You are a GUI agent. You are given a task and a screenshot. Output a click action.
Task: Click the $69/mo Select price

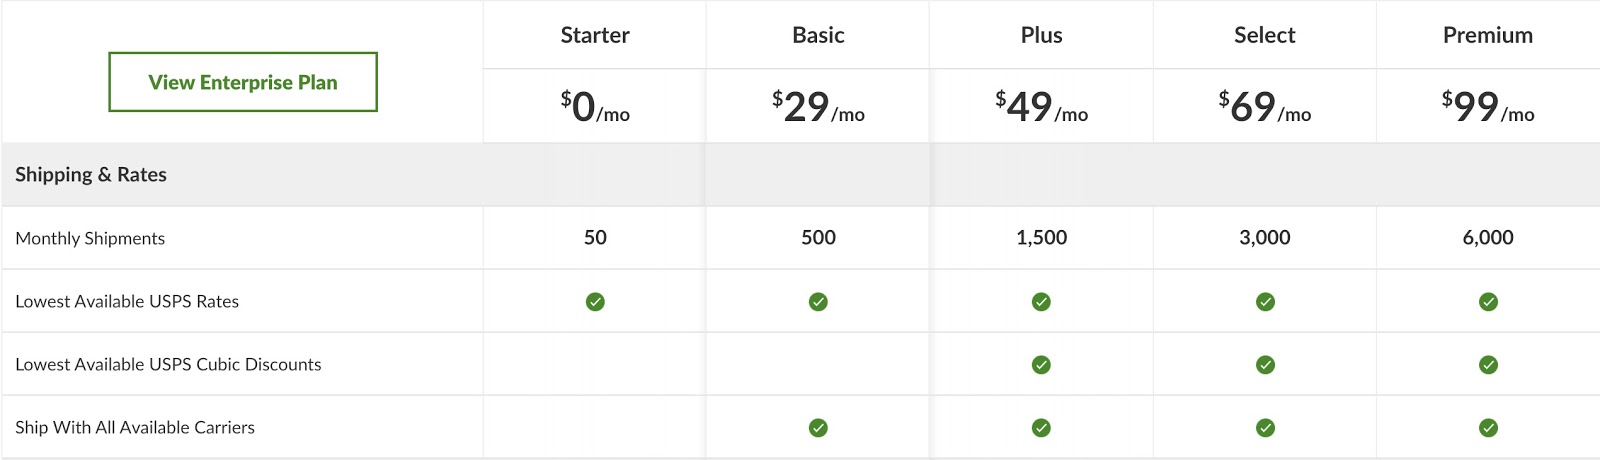1264,107
